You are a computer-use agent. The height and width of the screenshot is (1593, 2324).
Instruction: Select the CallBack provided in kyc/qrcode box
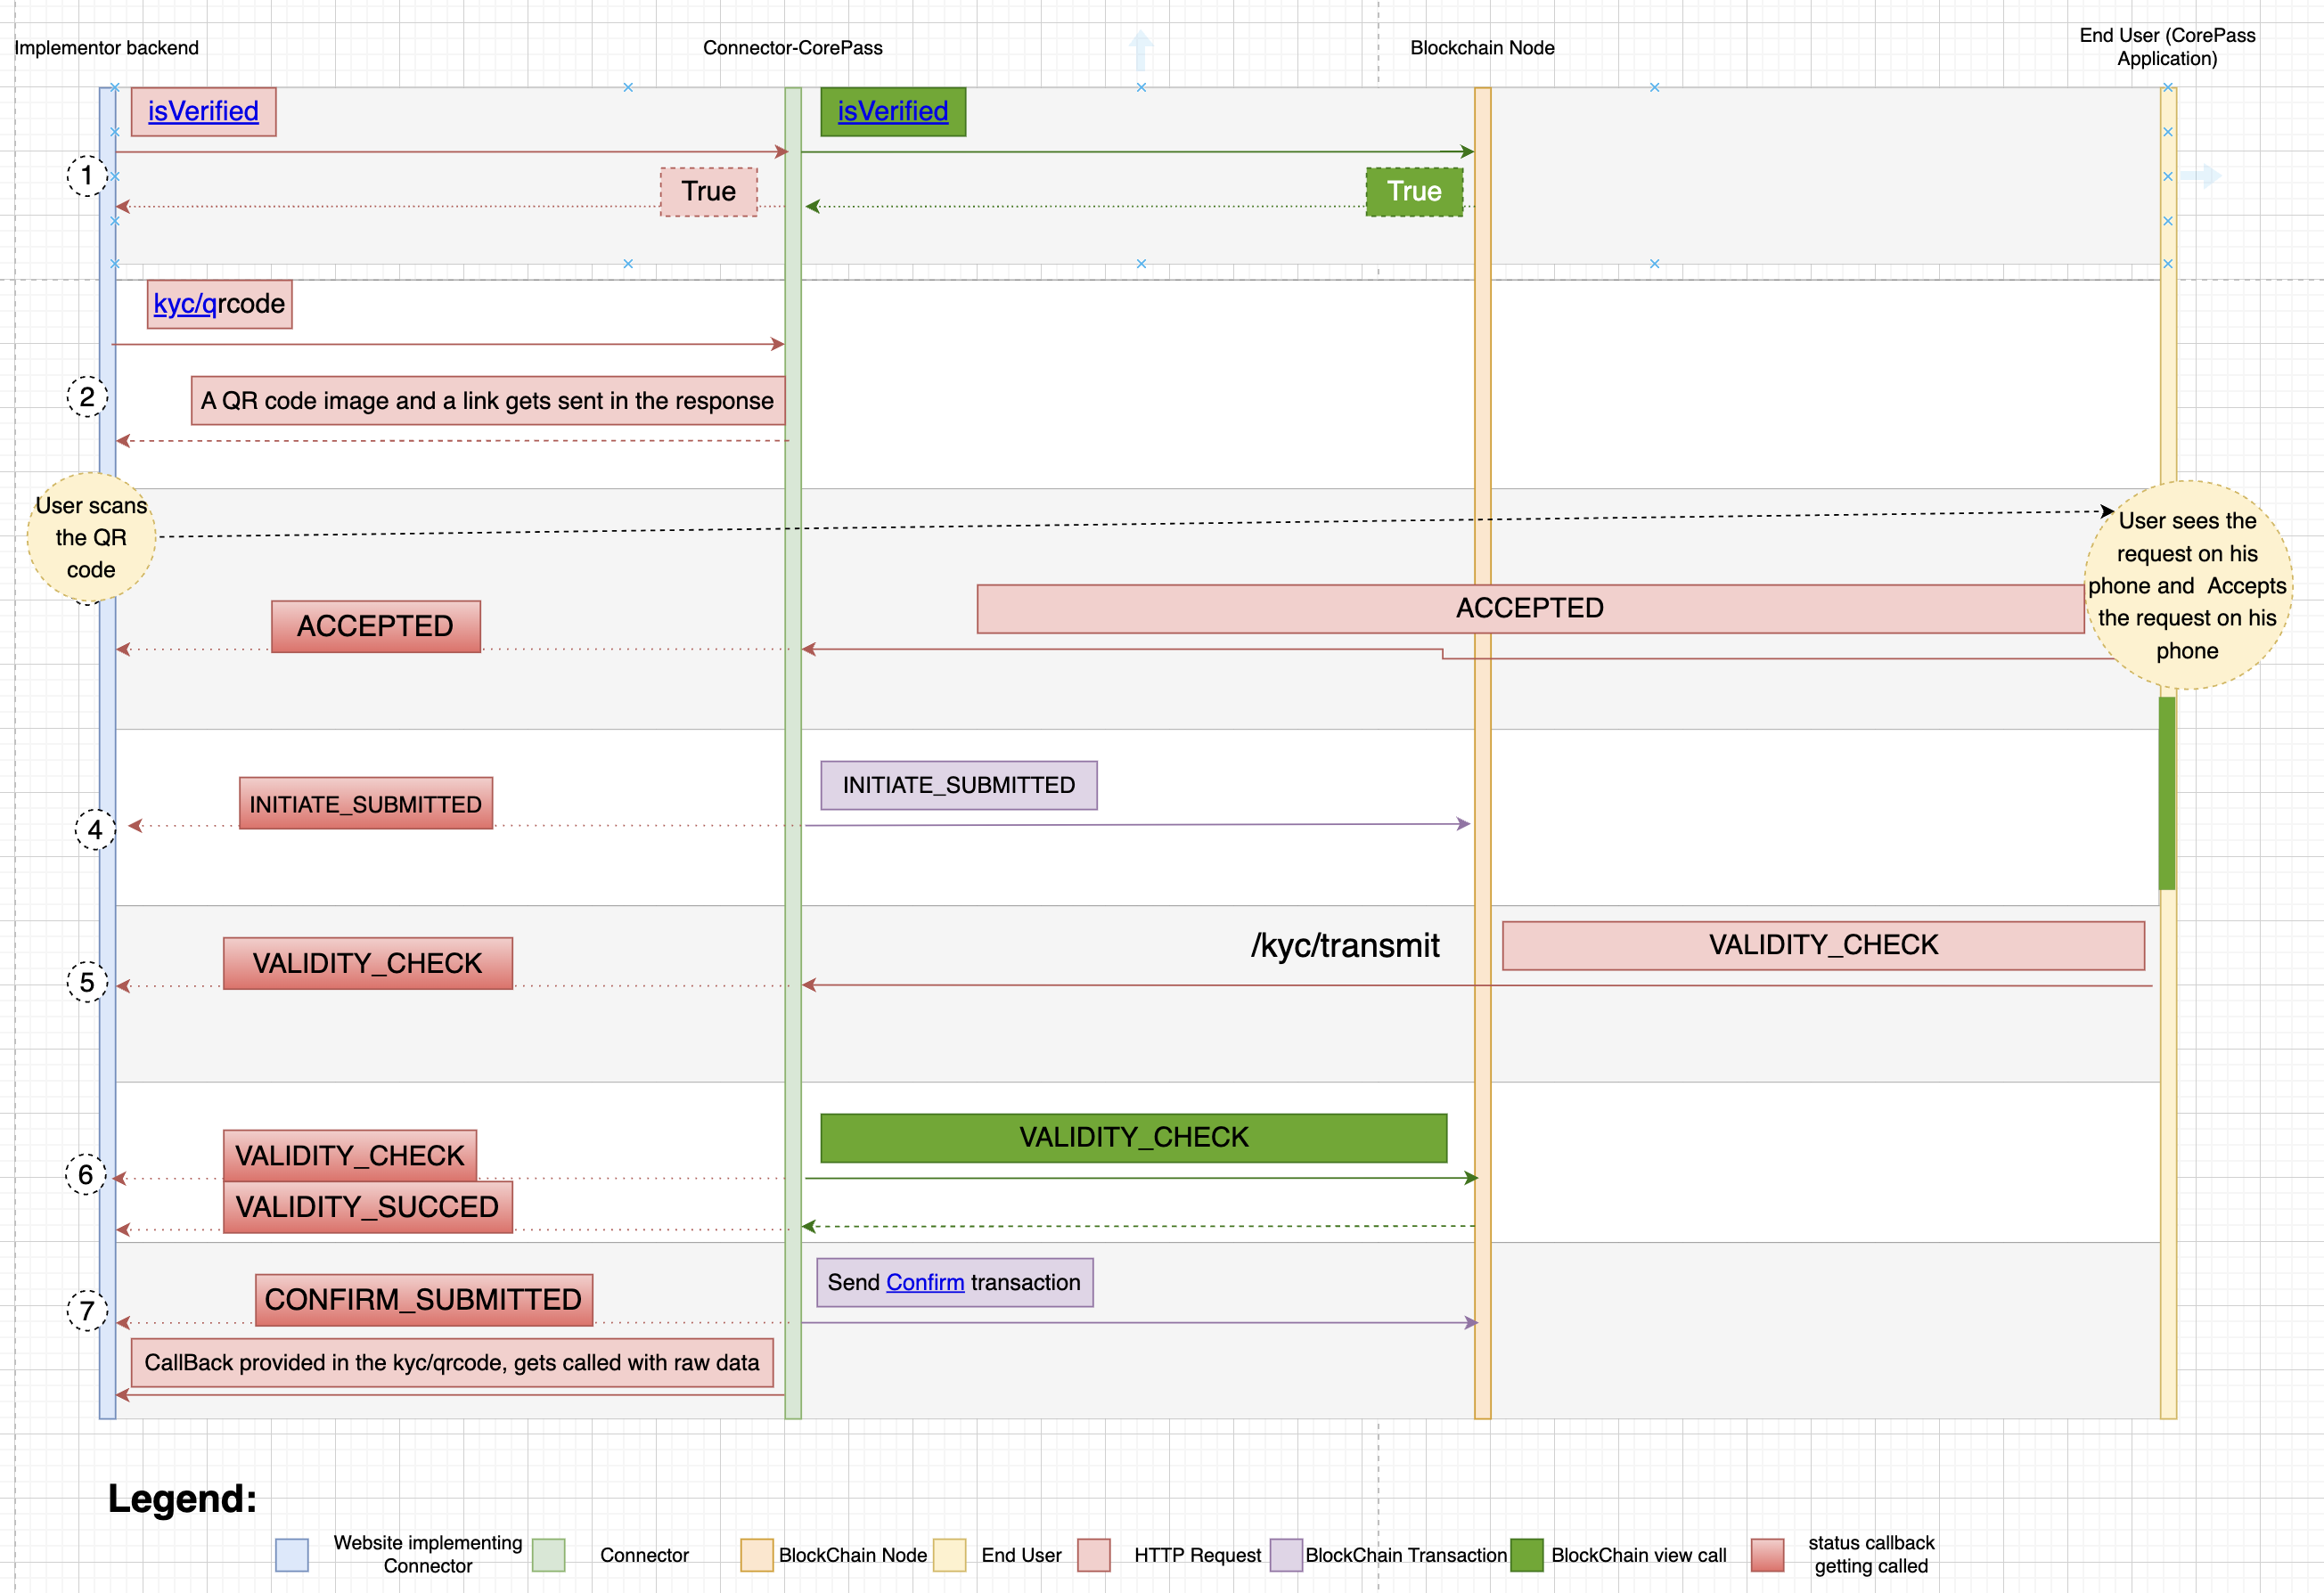(452, 1362)
